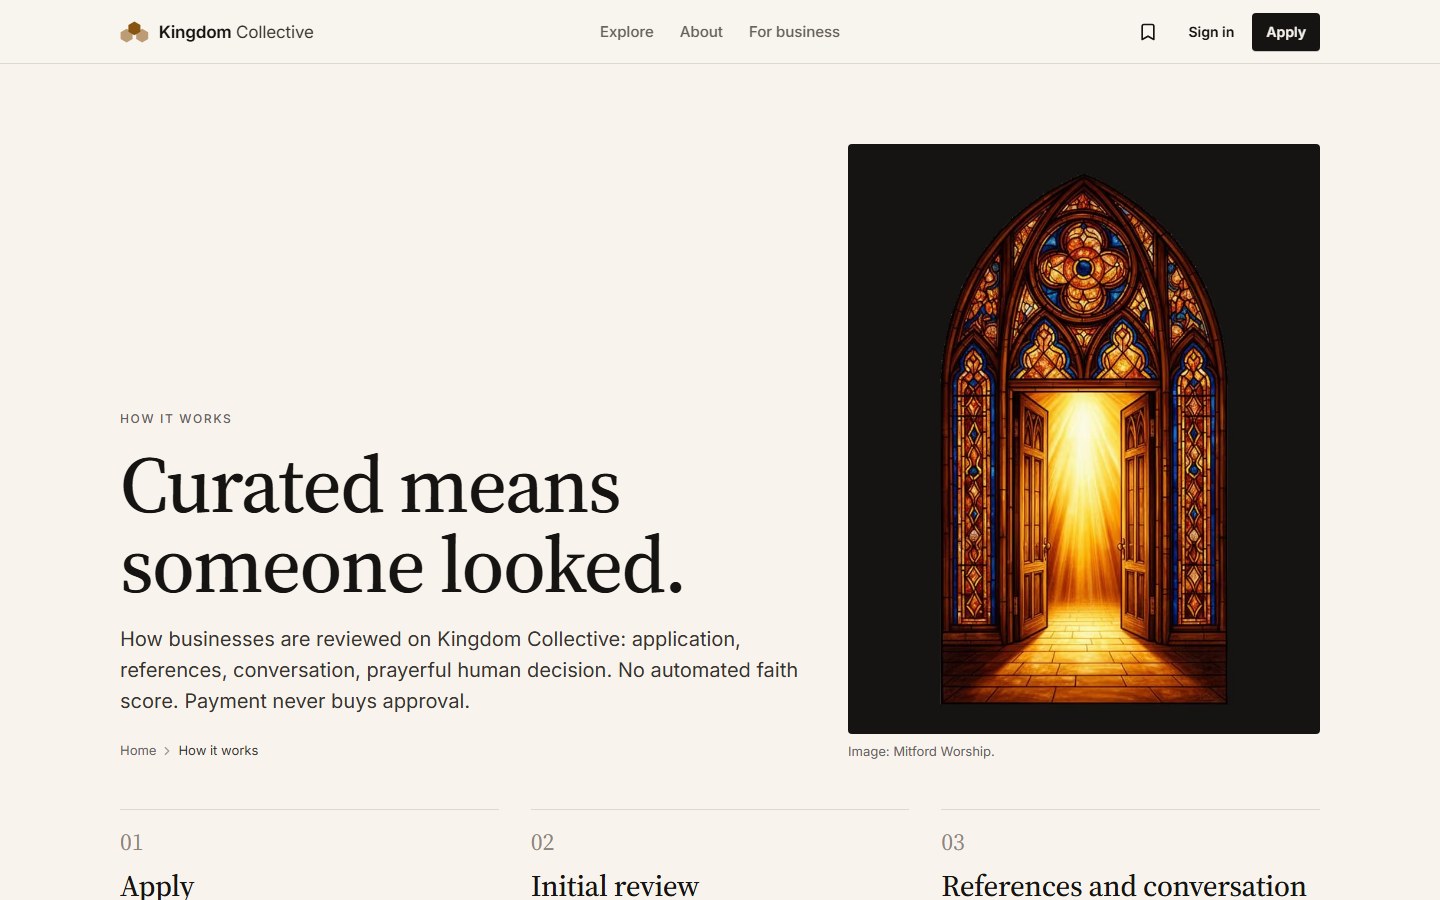Screen dimensions: 1440x900
Task: Select the 'How it works' breadcrumb item
Action: (218, 751)
